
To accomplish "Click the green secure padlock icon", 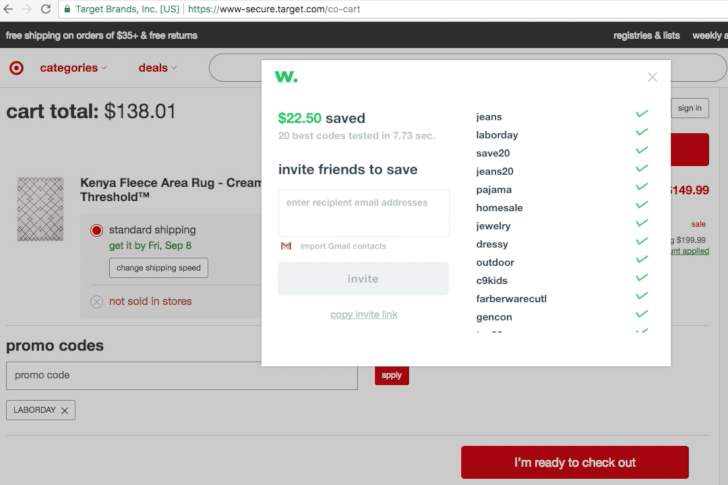I will (67, 9).
